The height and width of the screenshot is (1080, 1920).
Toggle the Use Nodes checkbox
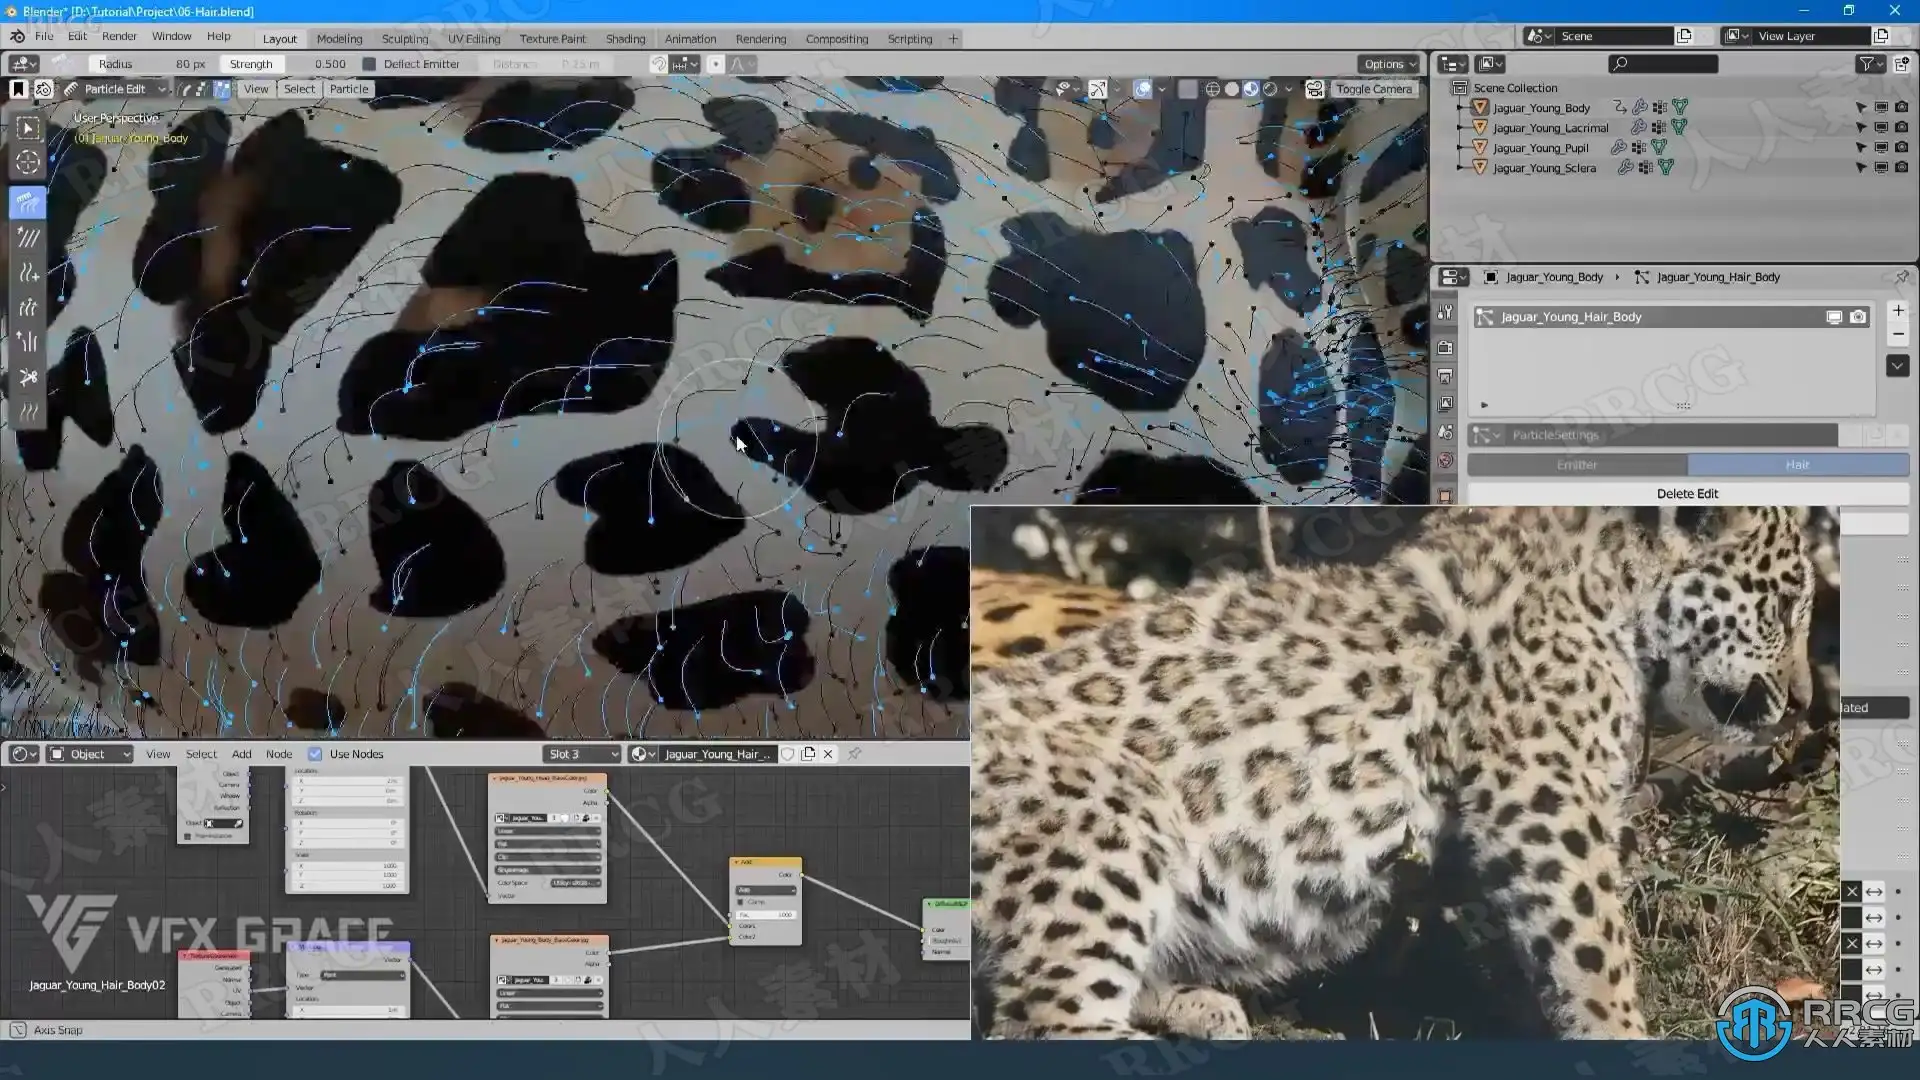tap(315, 754)
